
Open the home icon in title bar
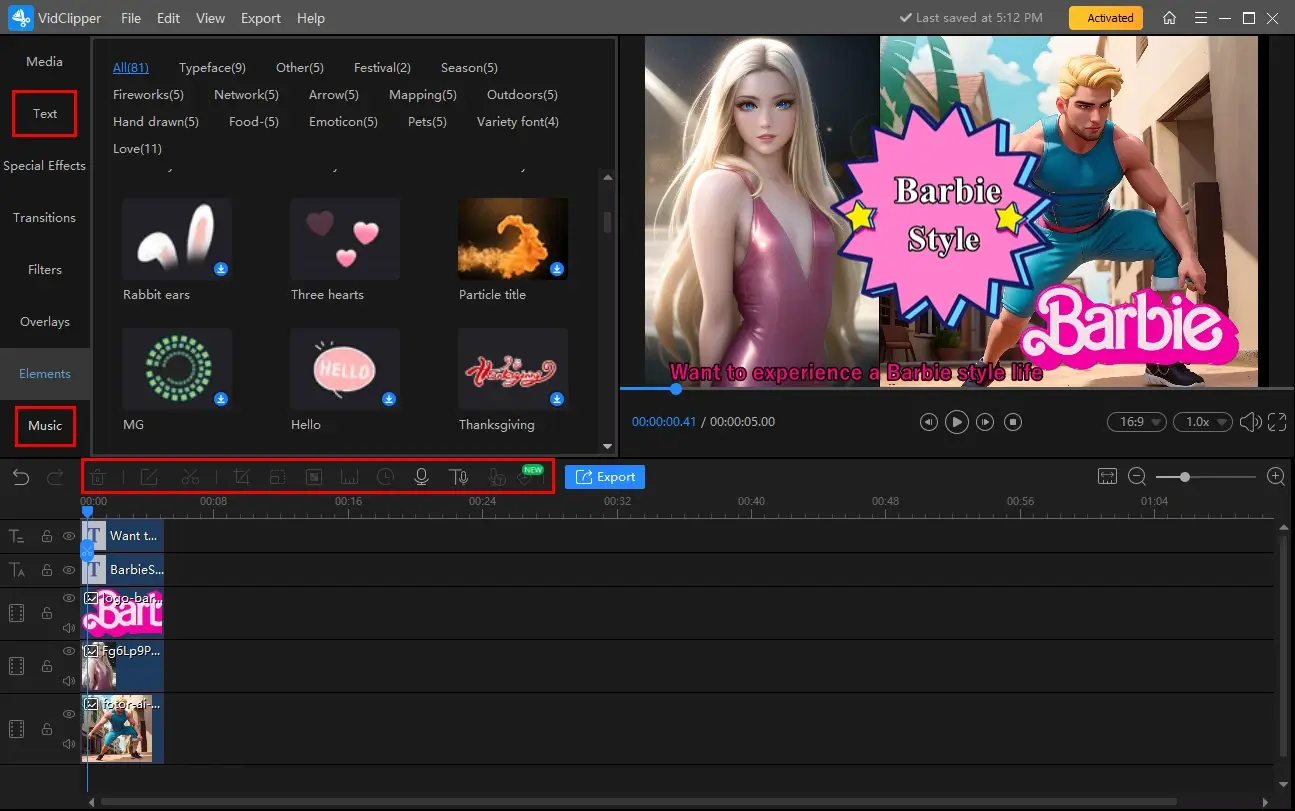click(1169, 18)
